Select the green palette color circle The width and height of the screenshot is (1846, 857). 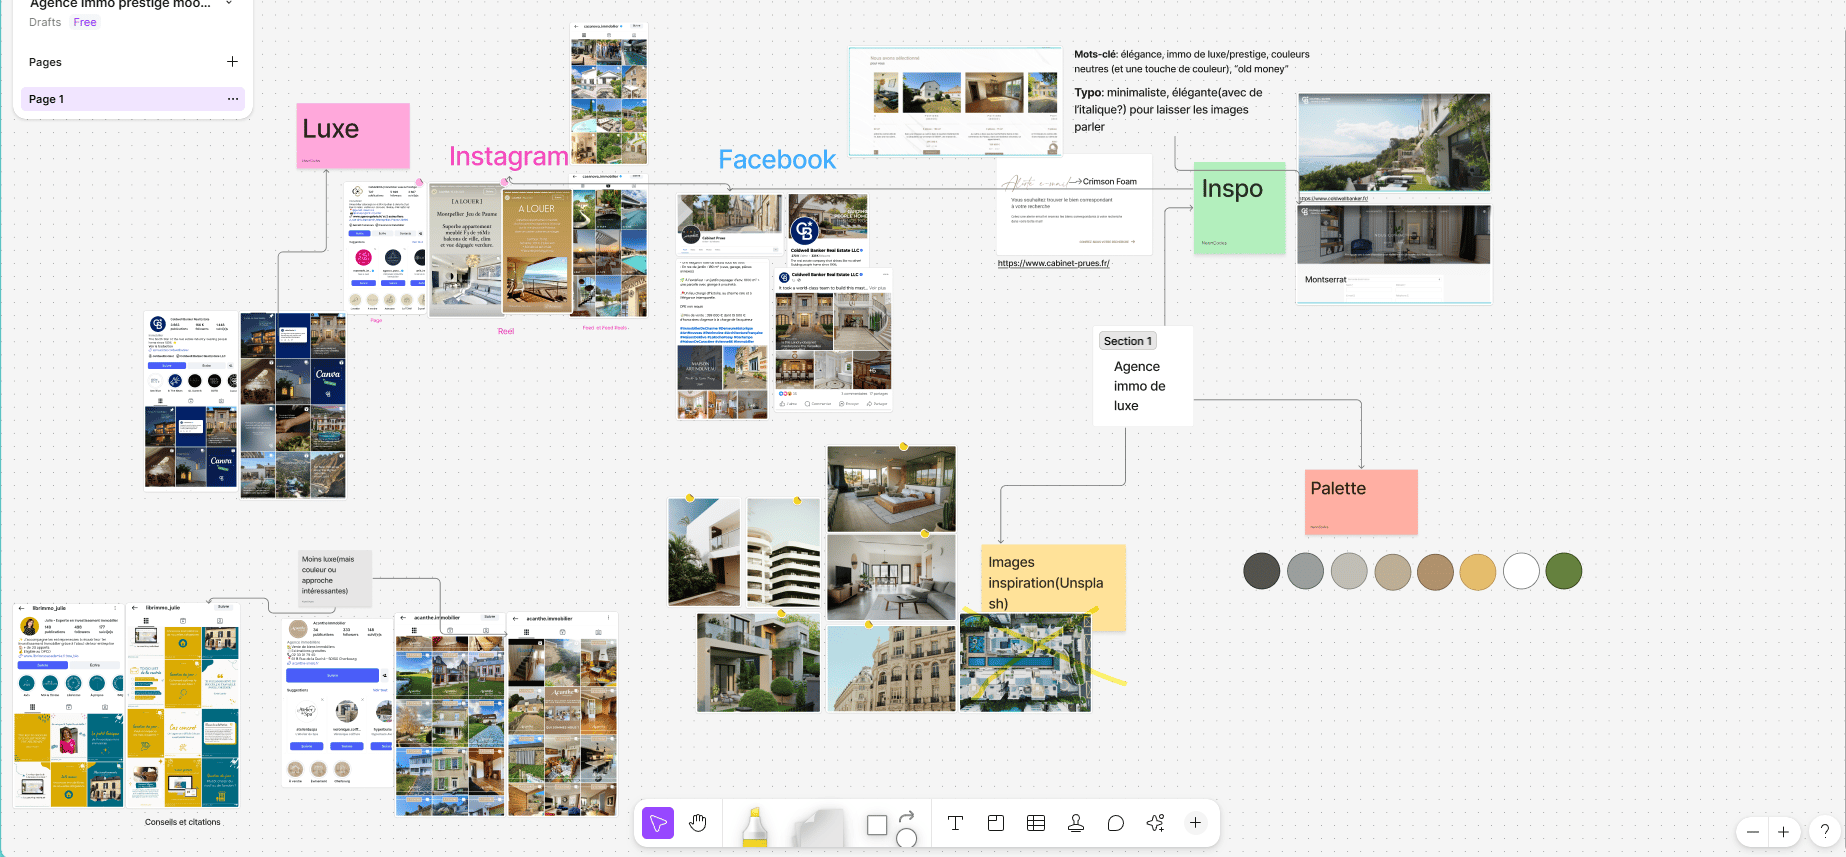[1563, 571]
